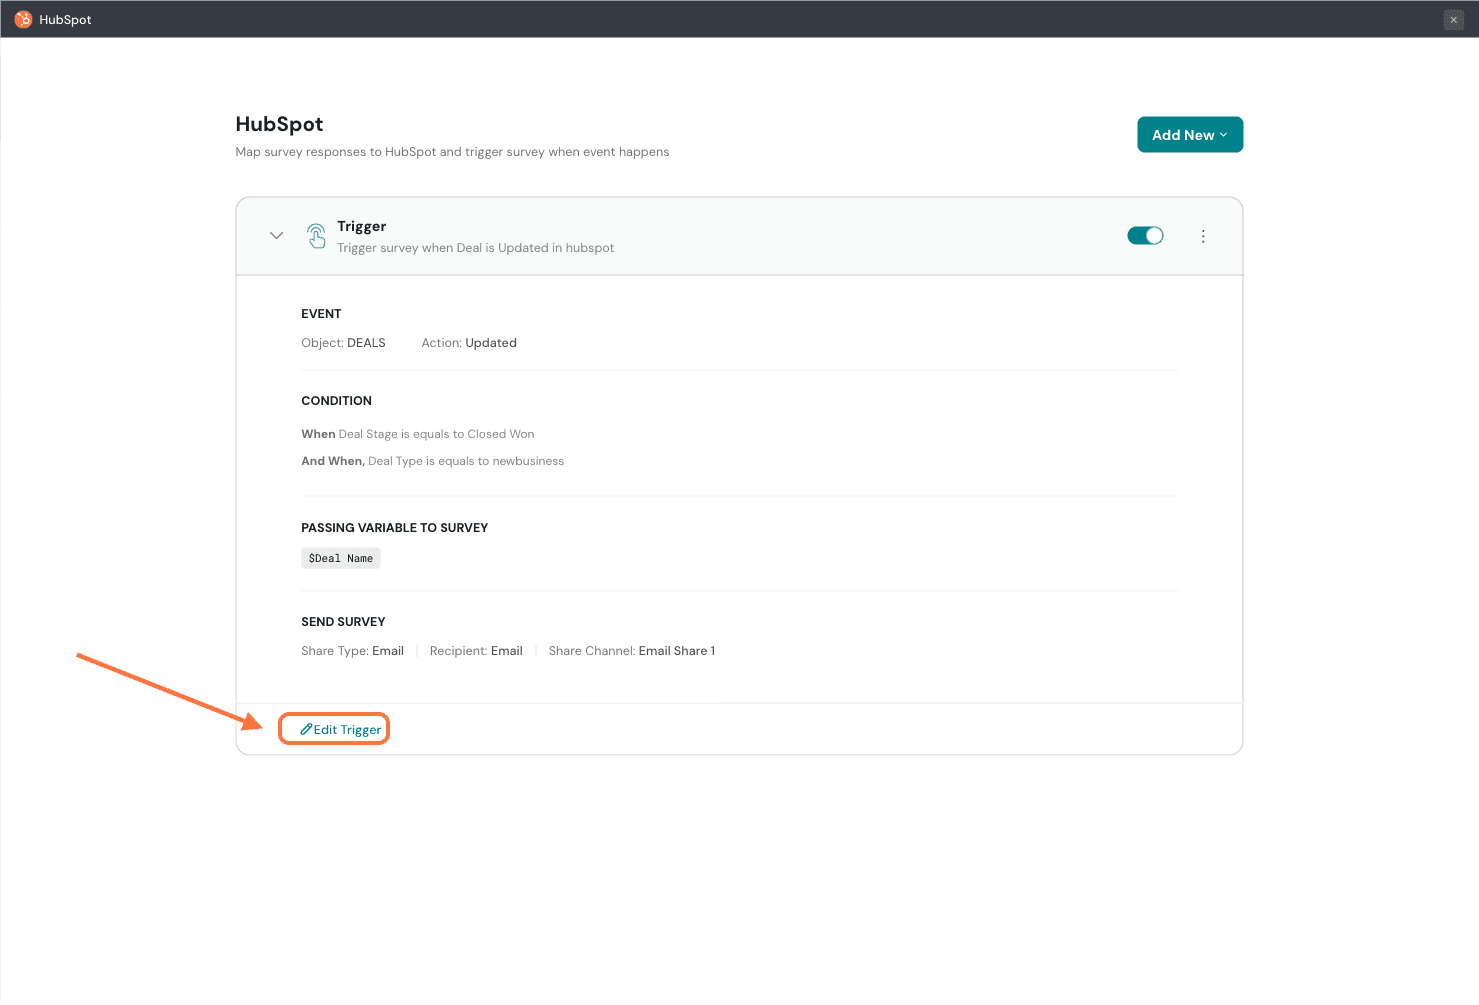This screenshot has width=1479, height=1005.
Task: Click the Recipient: Email value
Action: click(x=476, y=651)
